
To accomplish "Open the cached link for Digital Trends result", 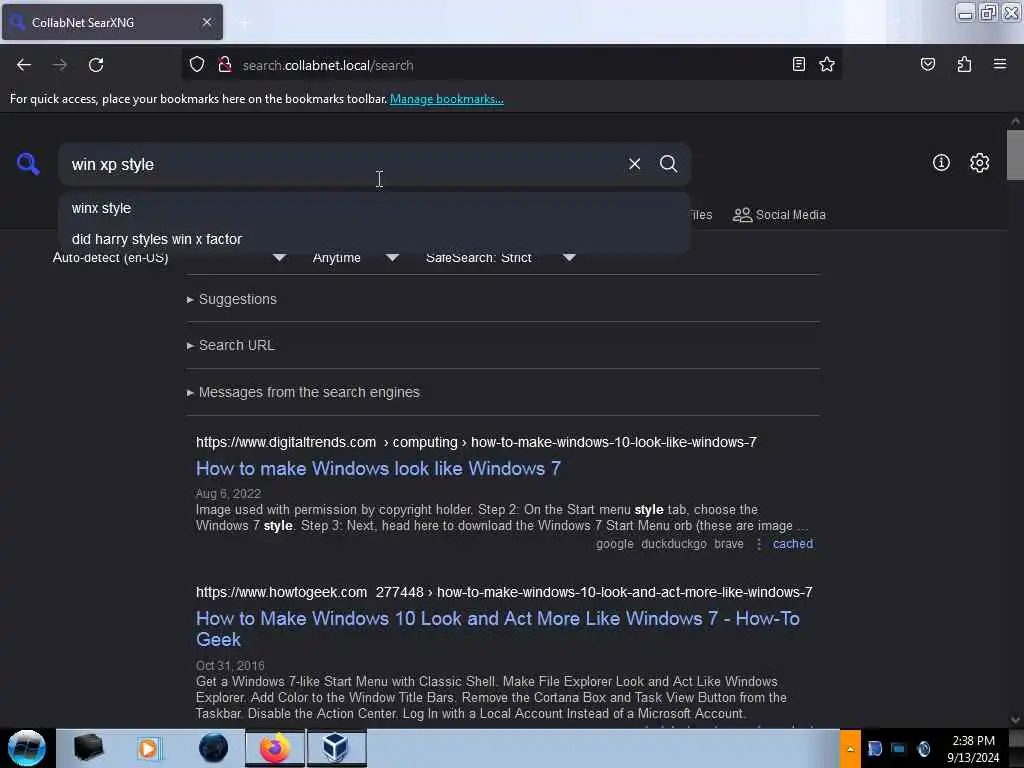I will coord(793,543).
